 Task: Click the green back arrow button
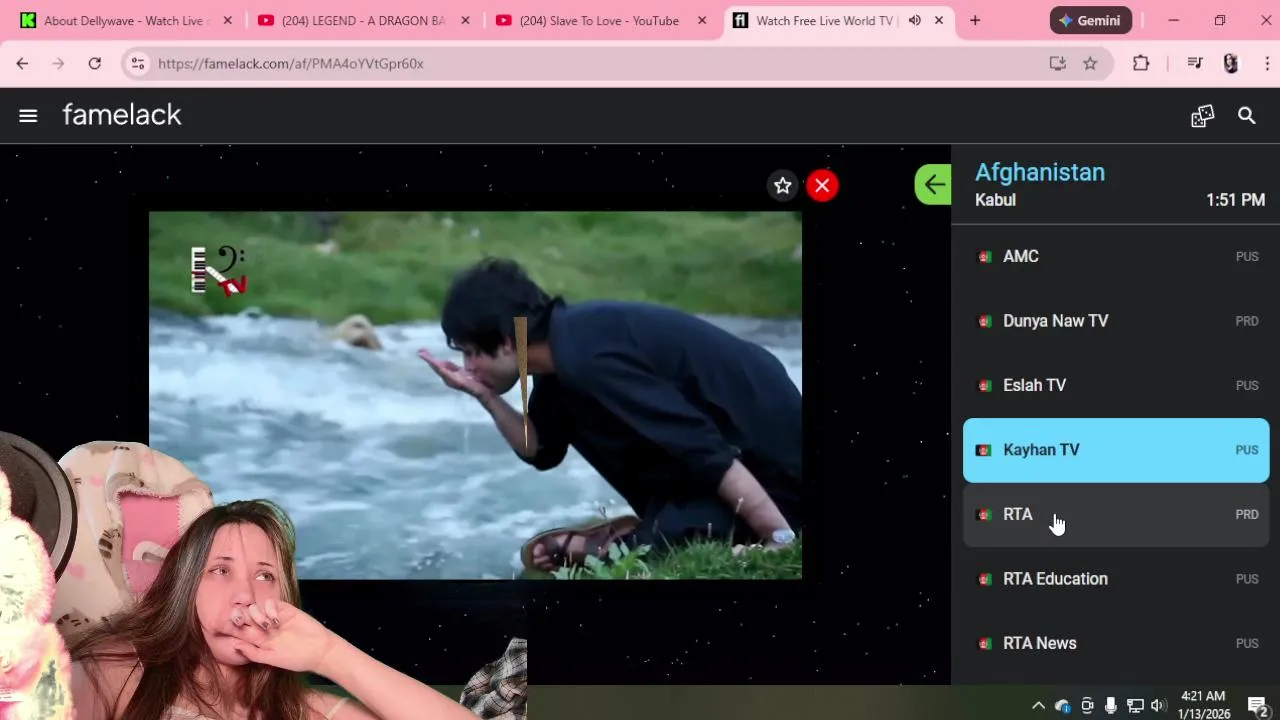point(933,184)
